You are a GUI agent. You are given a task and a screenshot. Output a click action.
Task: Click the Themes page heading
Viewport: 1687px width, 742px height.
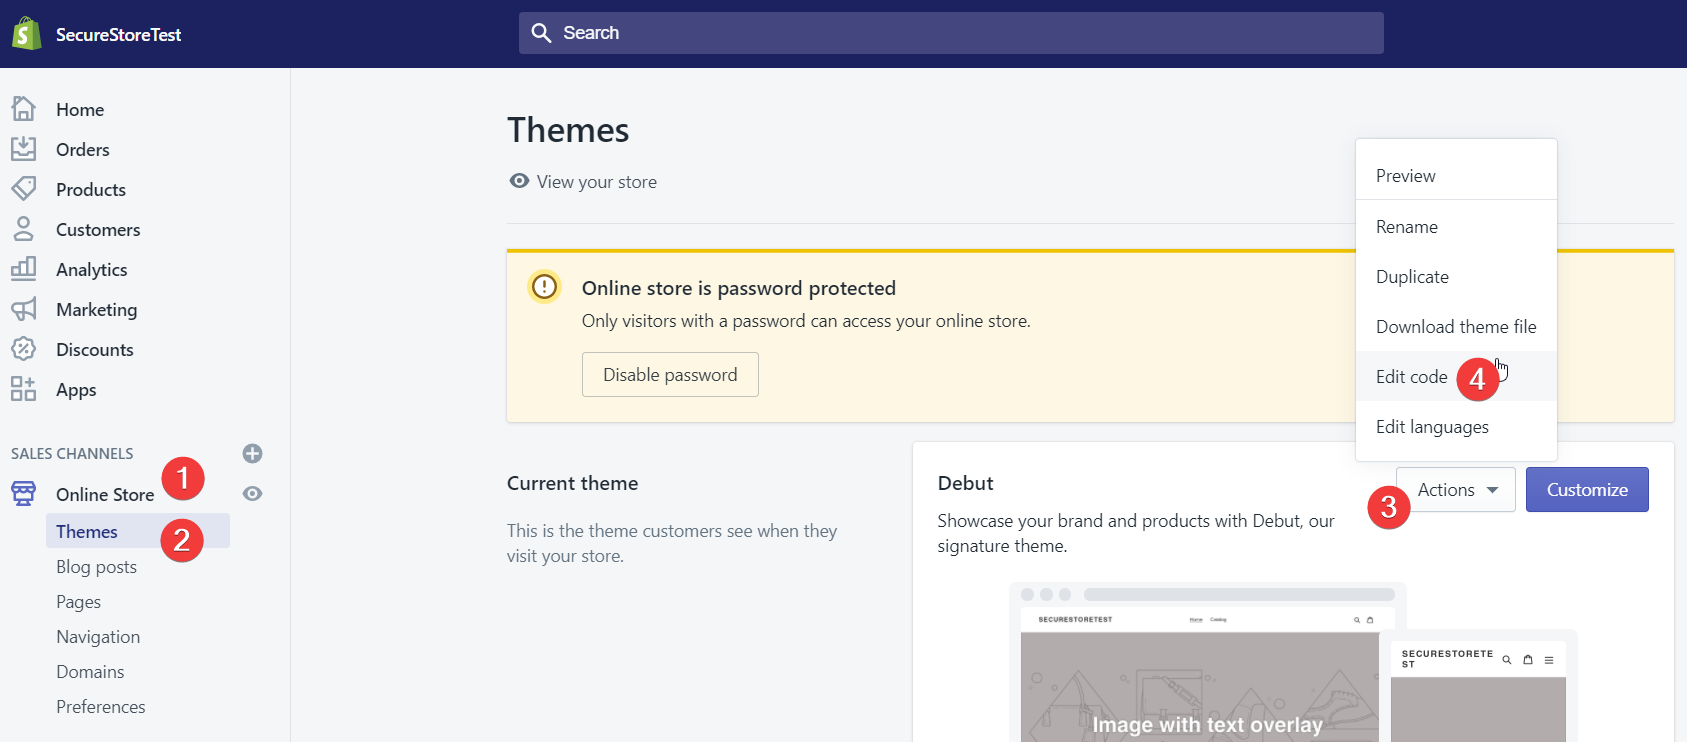[x=568, y=130]
